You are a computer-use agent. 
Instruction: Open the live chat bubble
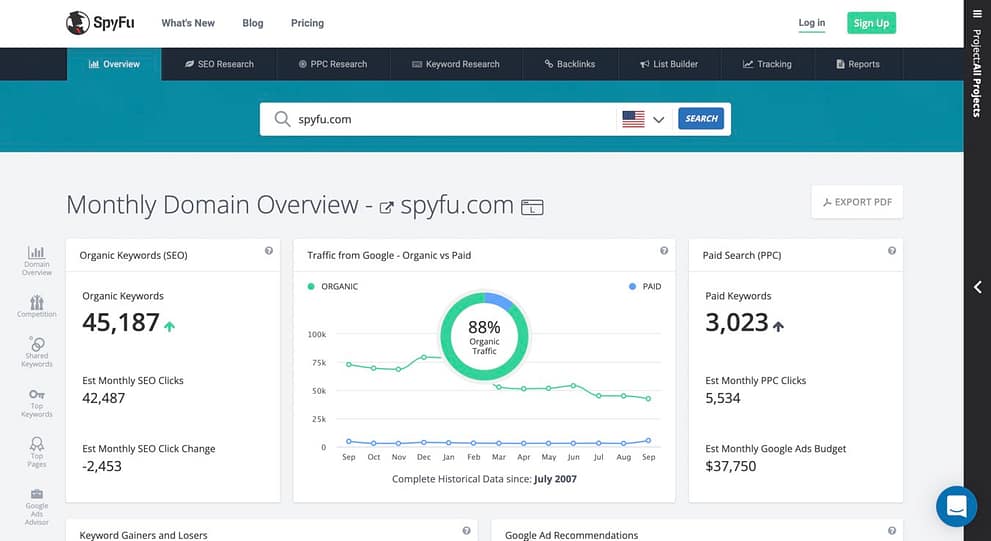[956, 506]
